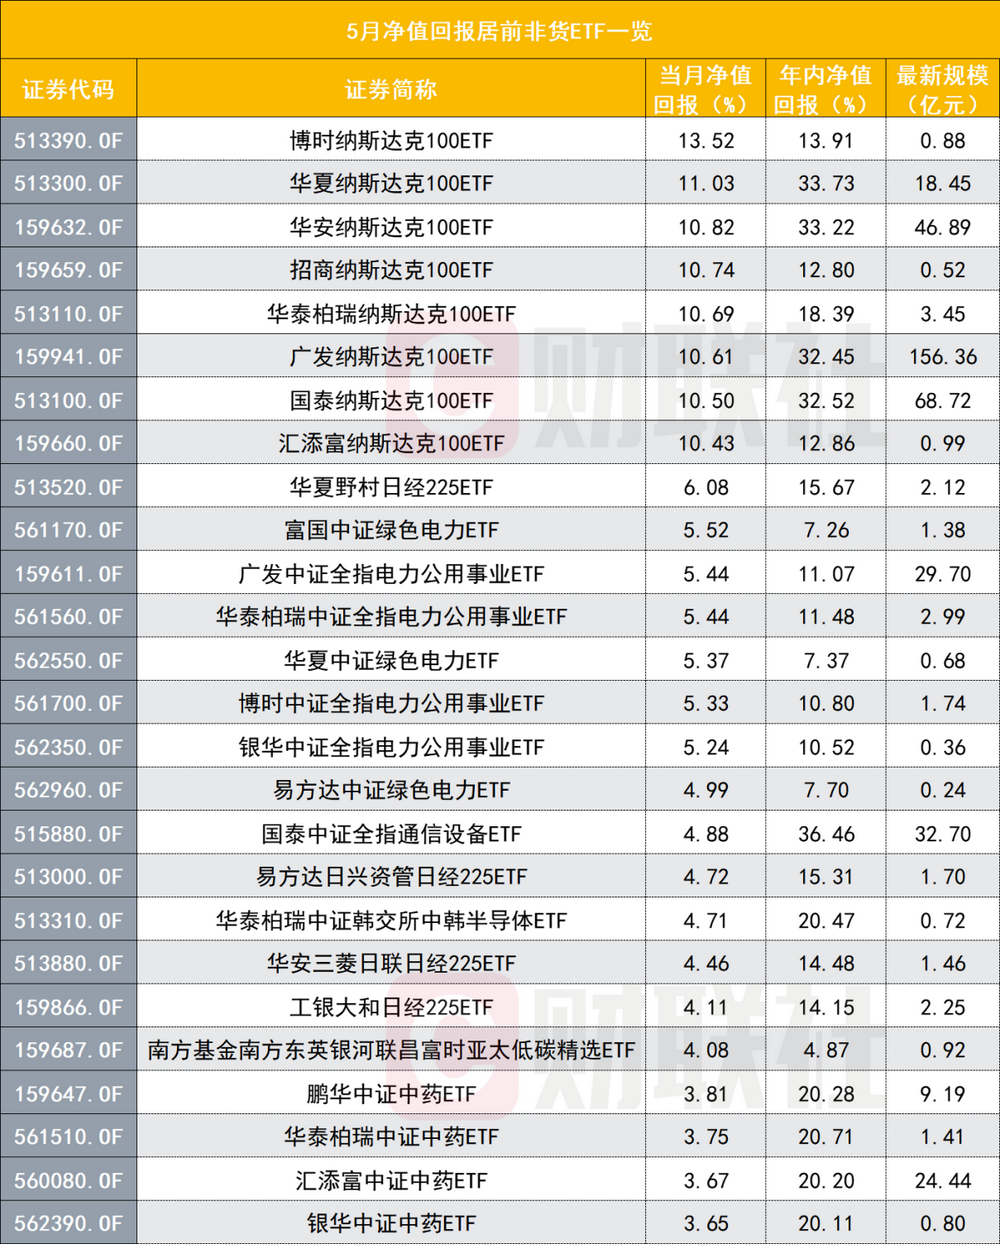
Task: Select code cell 159659.OF
Action: (x=68, y=271)
